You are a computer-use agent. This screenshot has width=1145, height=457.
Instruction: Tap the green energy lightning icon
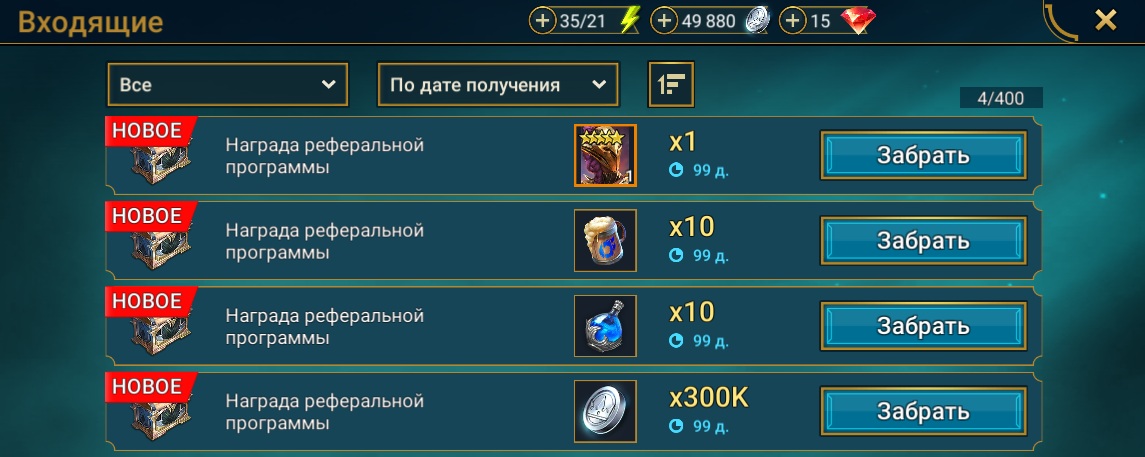(x=629, y=21)
